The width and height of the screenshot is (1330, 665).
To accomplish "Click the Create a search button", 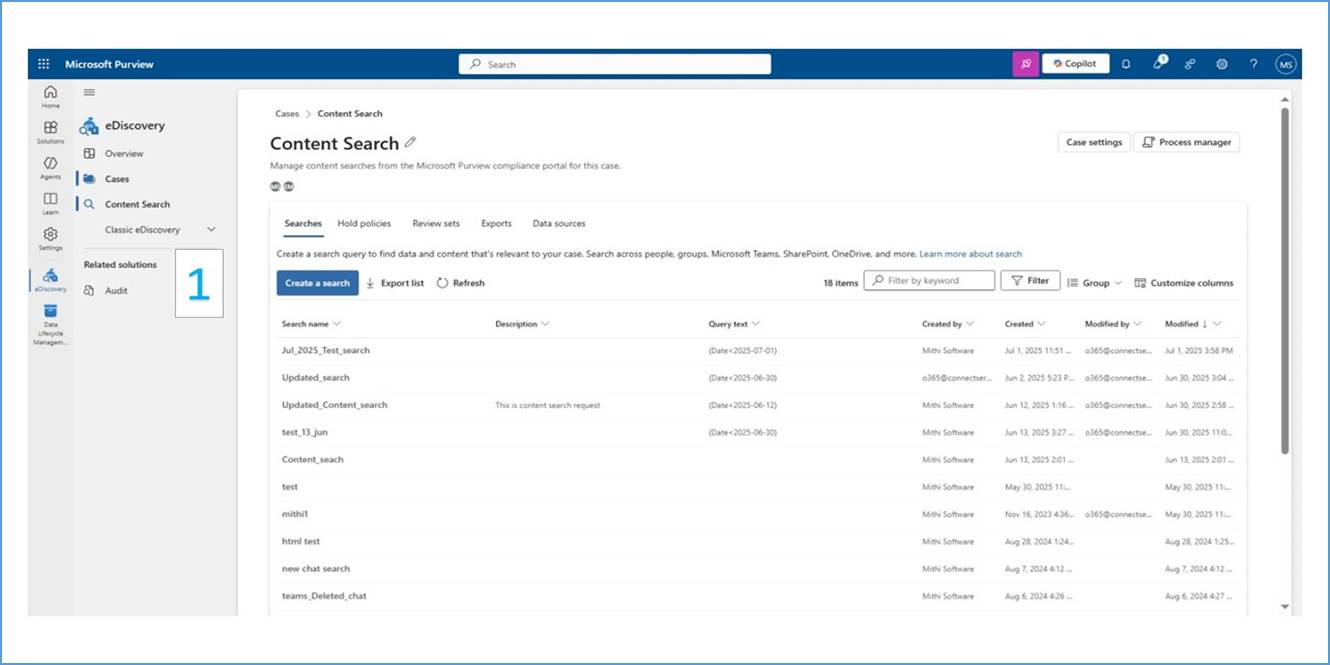I will tap(317, 283).
